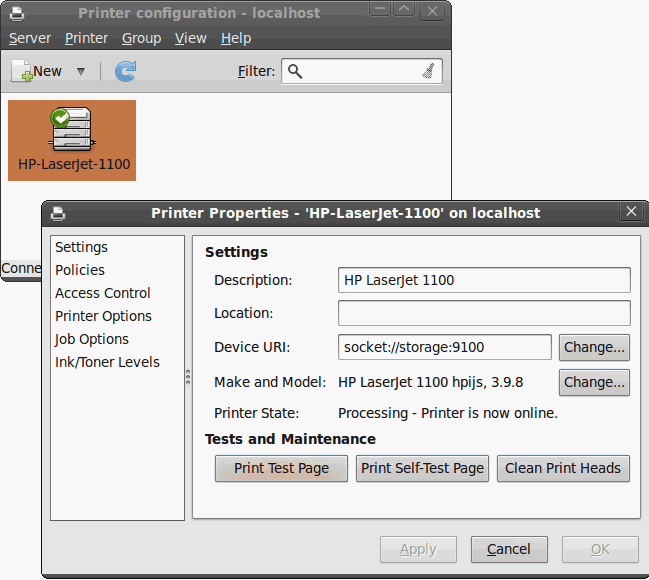649x580 pixels.
Task: Open the dropdown arrow beside New
Action: (81, 72)
